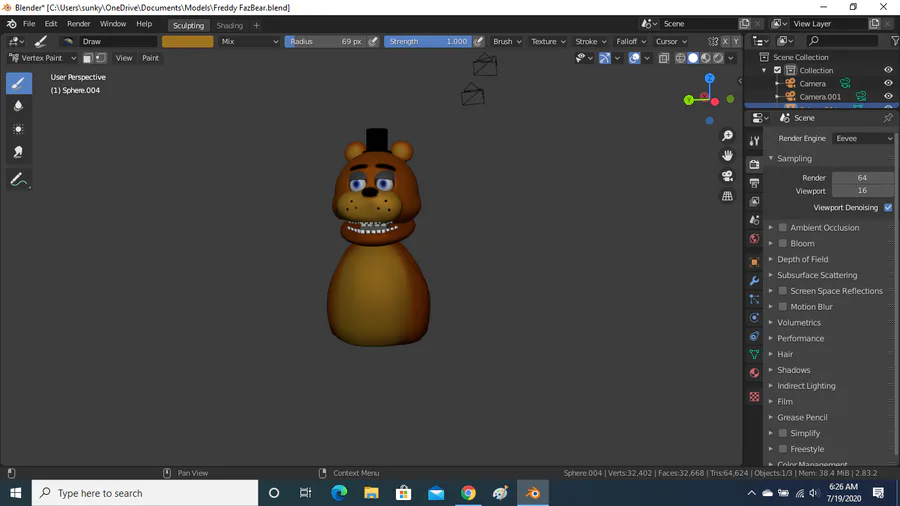Open the Render menu
Viewport: 900px width, 506px height.
click(x=79, y=24)
